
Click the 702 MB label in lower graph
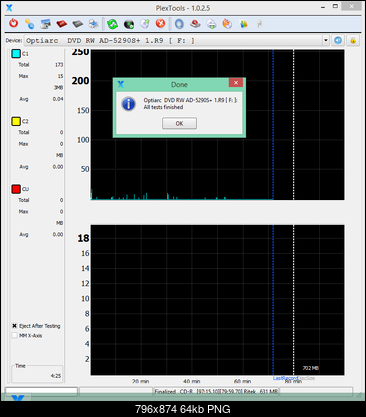(x=311, y=368)
